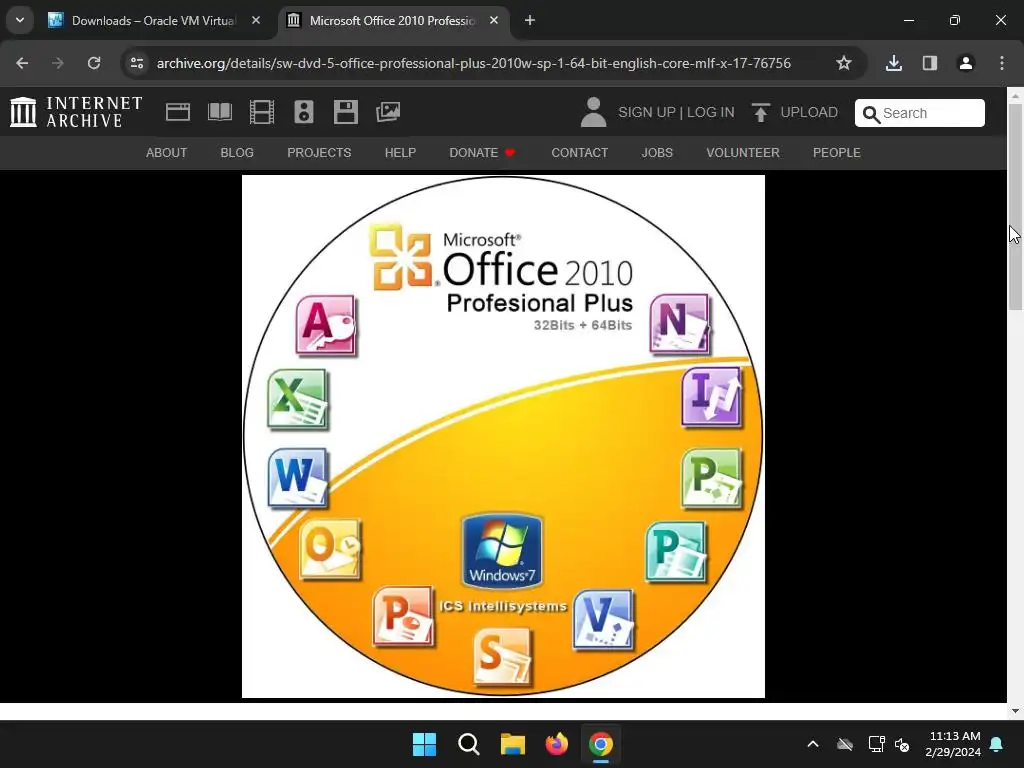Click muted volume icon in tray
This screenshot has width=1024, height=768.
tap(902, 744)
